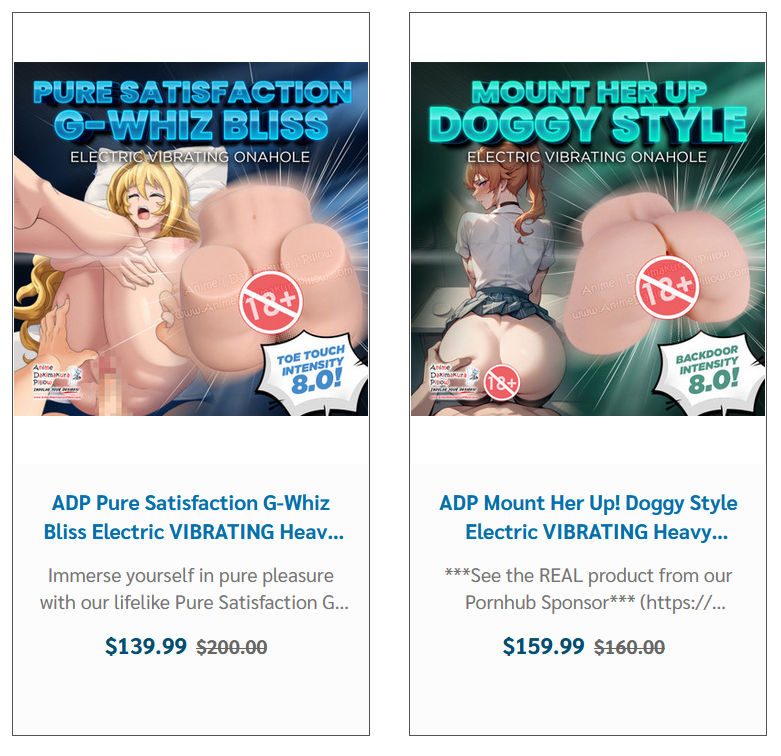Open the Mount Her Up product image
Image resolution: width=781 pixels, height=756 pixels.
[588, 239]
